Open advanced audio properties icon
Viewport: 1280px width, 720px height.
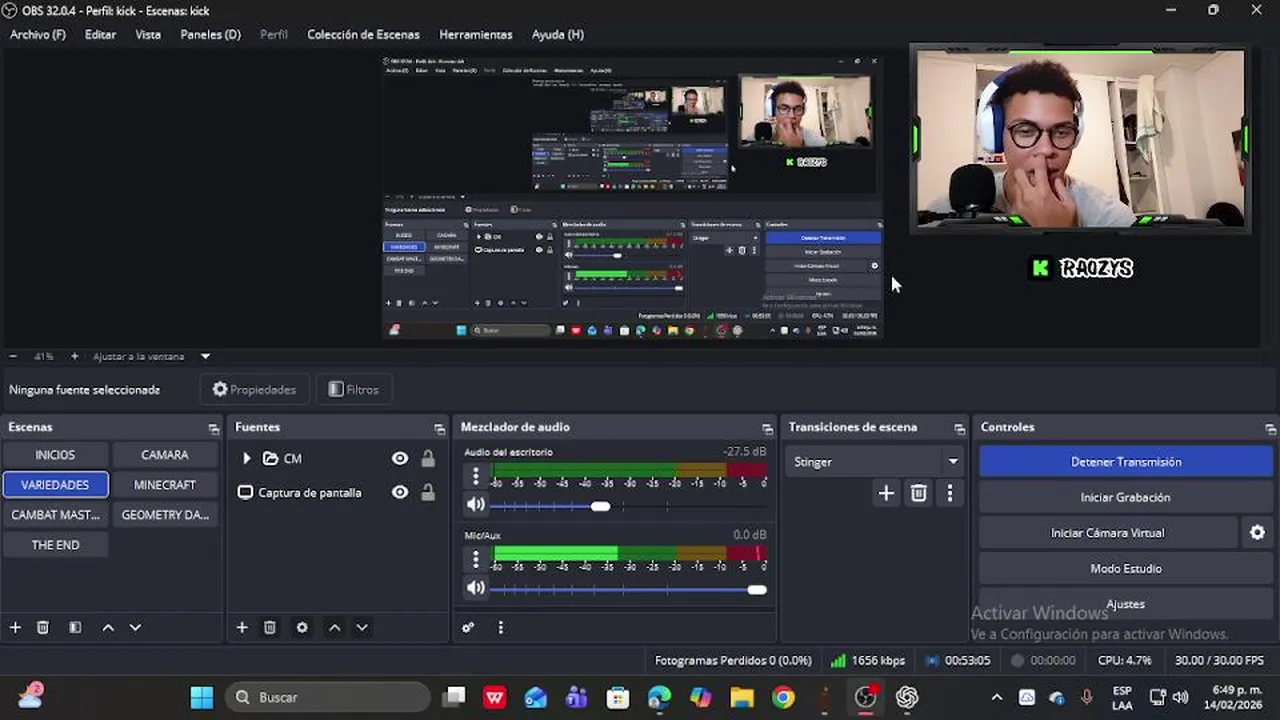pyautogui.click(x=468, y=627)
